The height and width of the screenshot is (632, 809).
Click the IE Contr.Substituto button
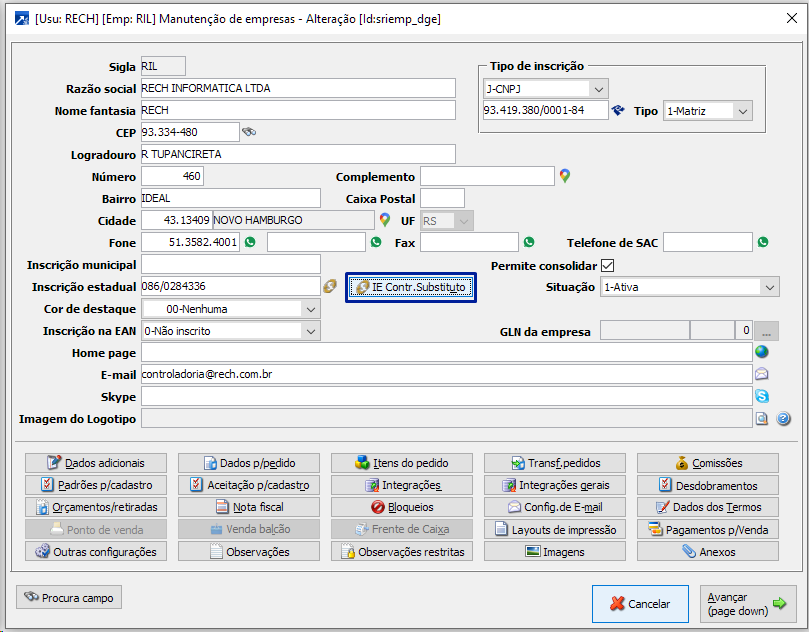[411, 287]
